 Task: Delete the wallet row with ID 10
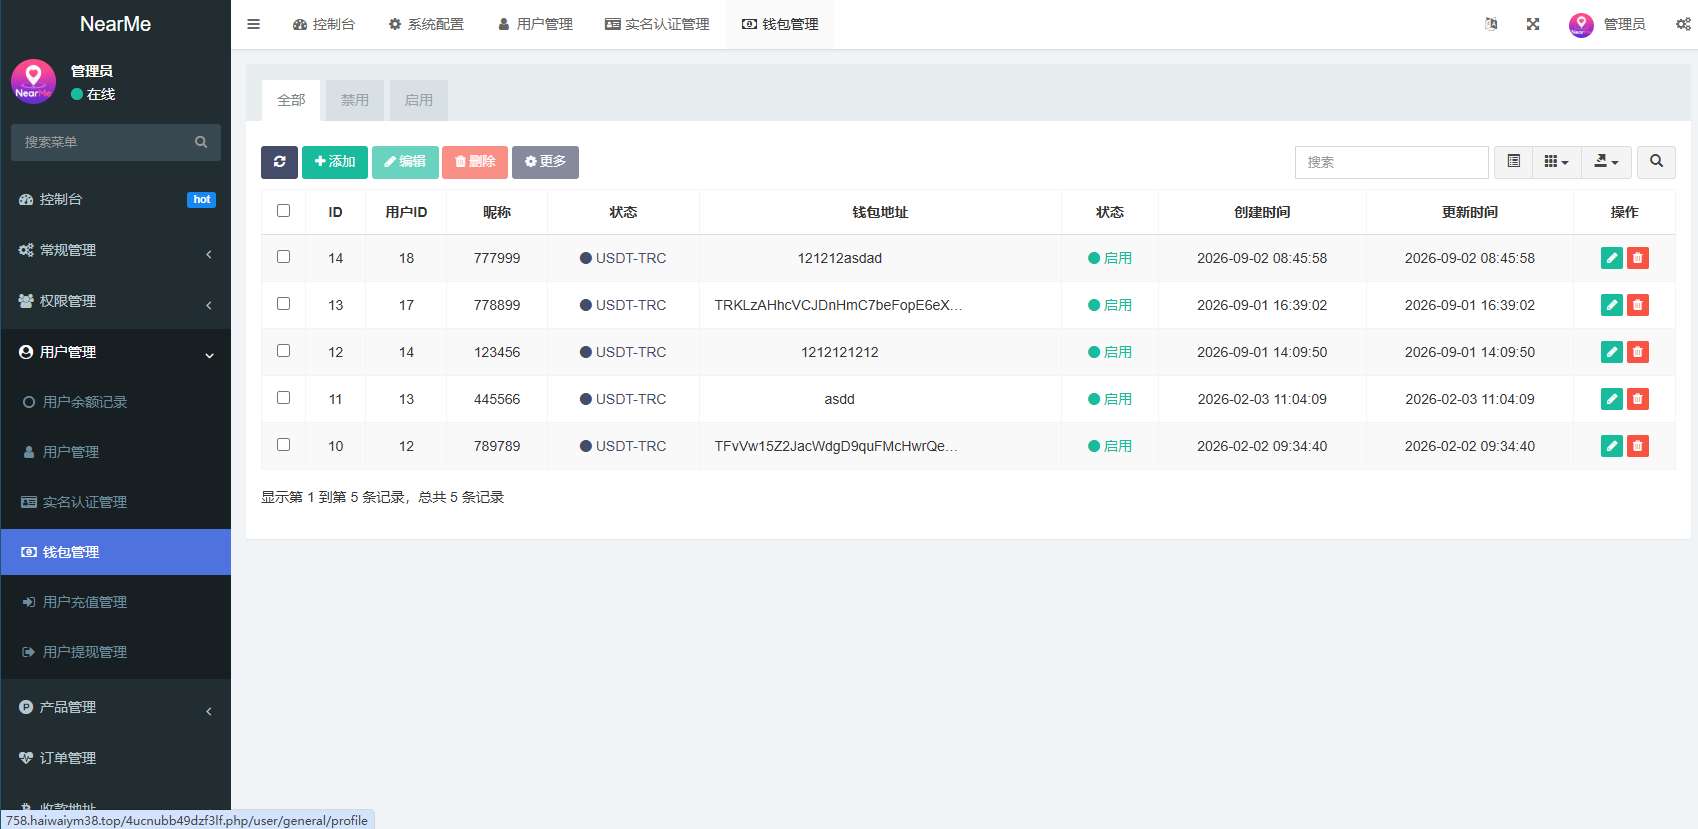pos(1638,446)
